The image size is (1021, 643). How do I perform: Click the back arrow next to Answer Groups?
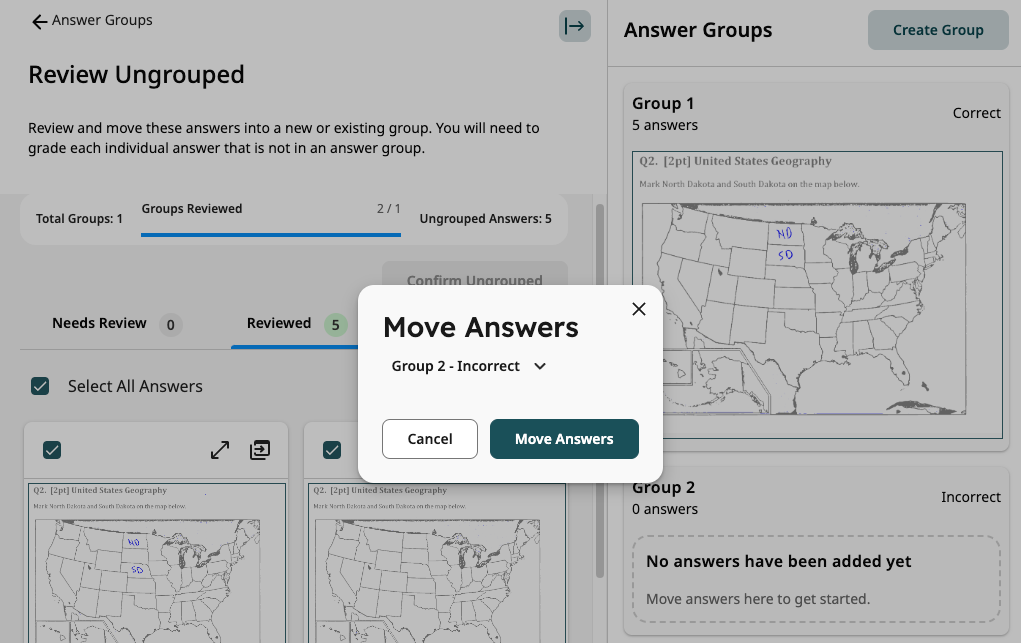coord(40,21)
